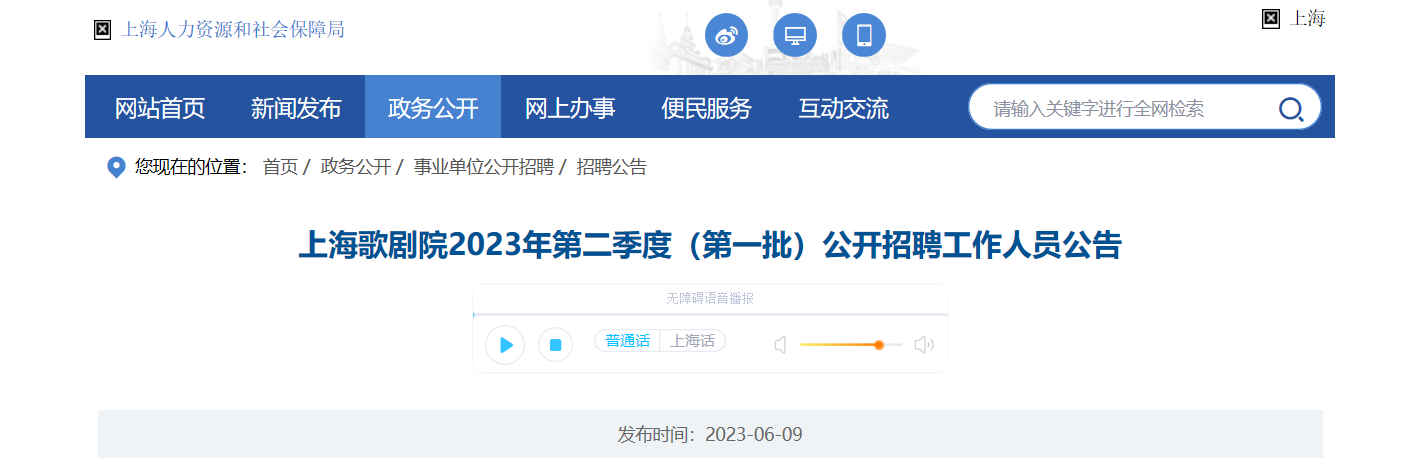Select 上海话 voice option
Image resolution: width=1402 pixels, height=472 pixels.
[693, 341]
